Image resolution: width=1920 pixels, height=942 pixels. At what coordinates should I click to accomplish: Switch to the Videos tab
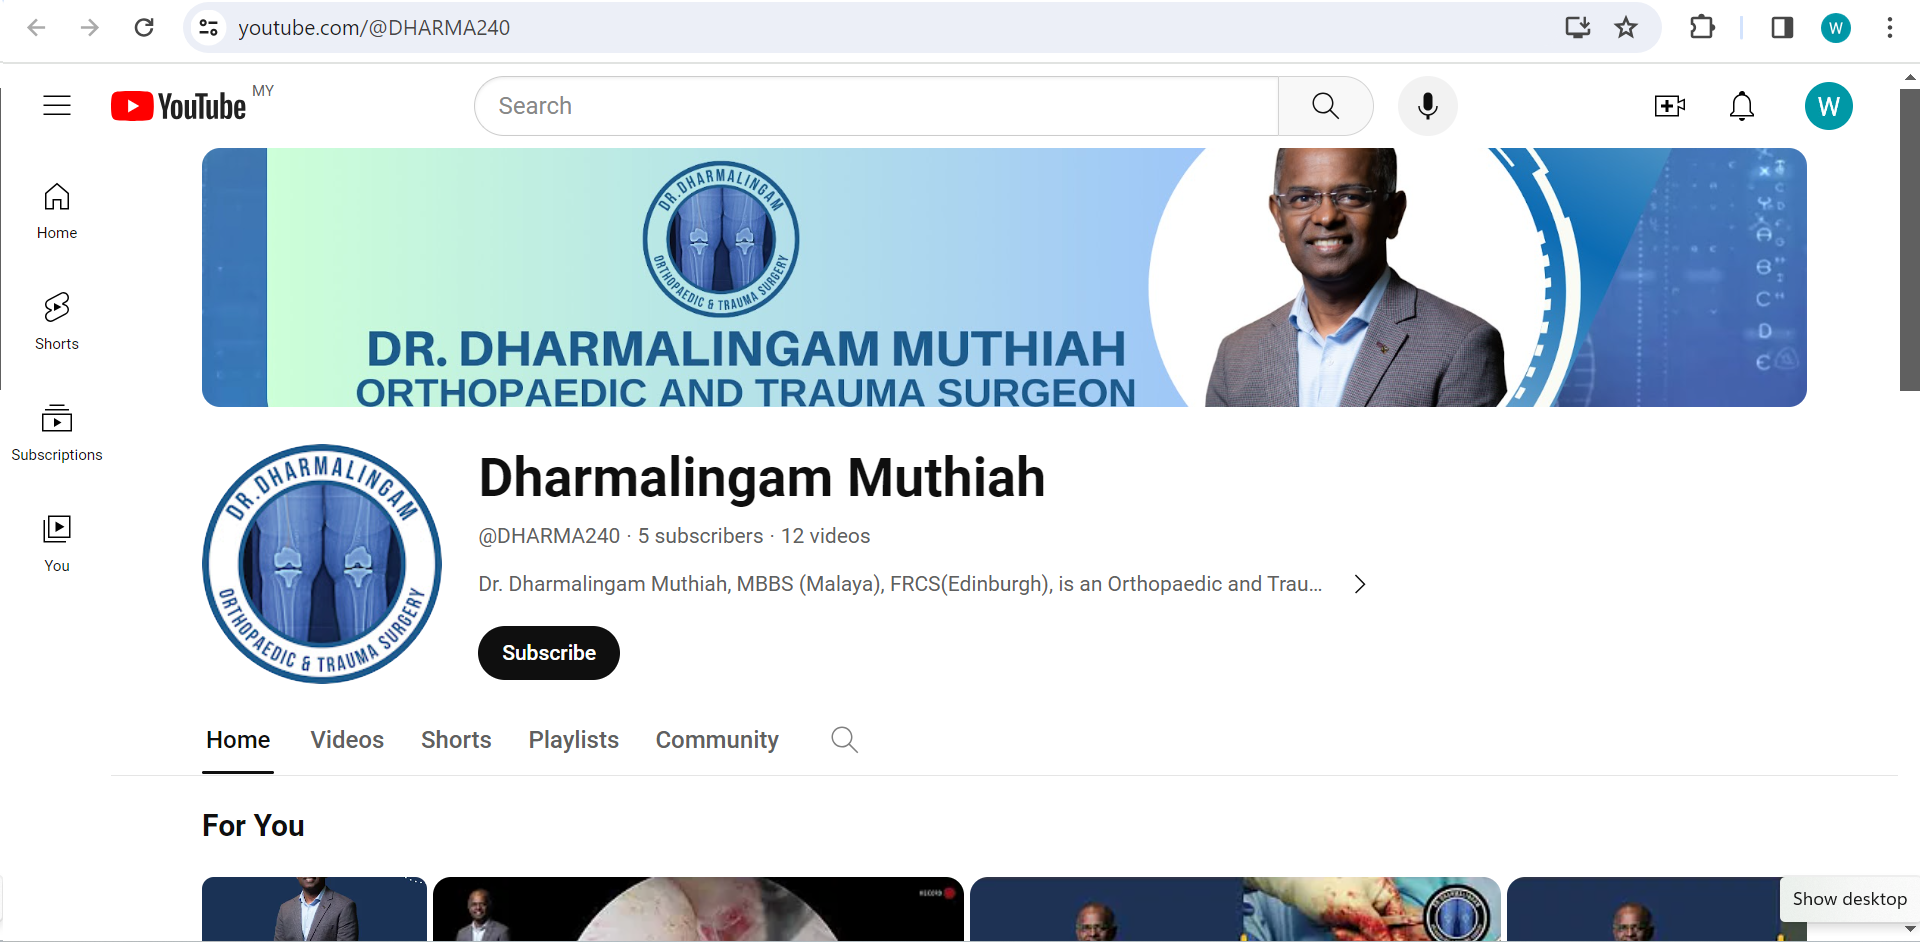click(x=347, y=740)
